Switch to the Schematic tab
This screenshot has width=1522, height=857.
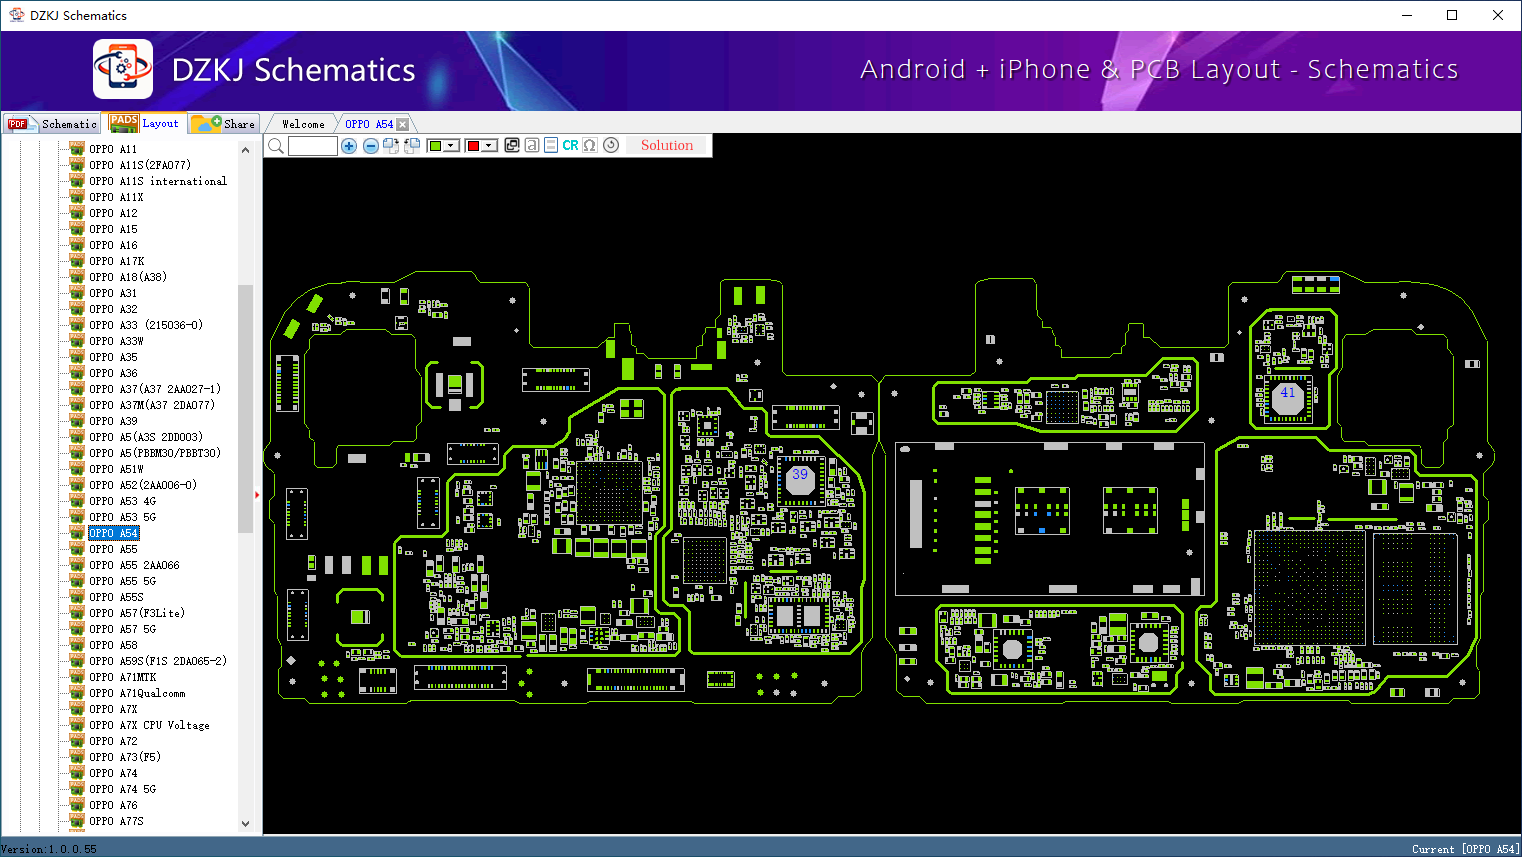52,124
